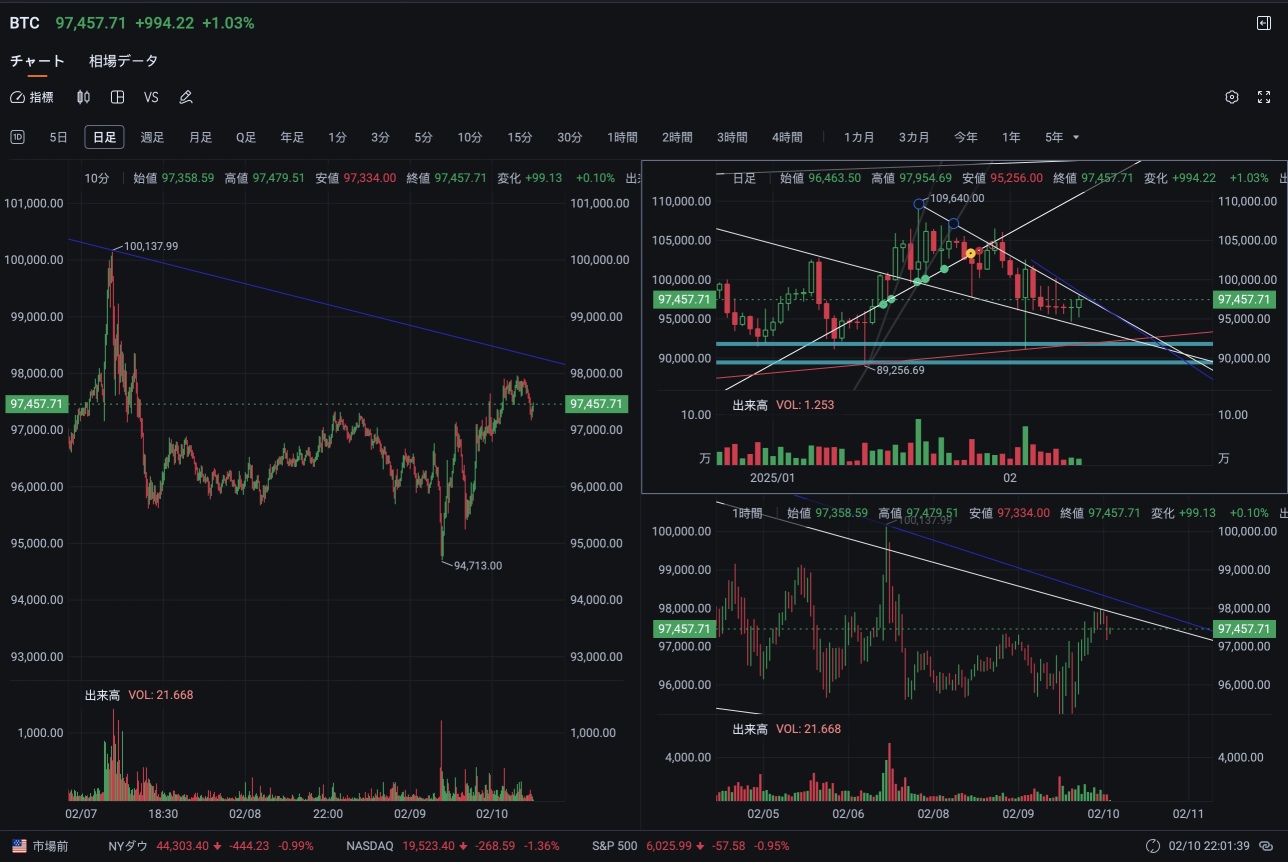Select the 4時間 interval
The image size is (1288, 862).
tap(787, 137)
